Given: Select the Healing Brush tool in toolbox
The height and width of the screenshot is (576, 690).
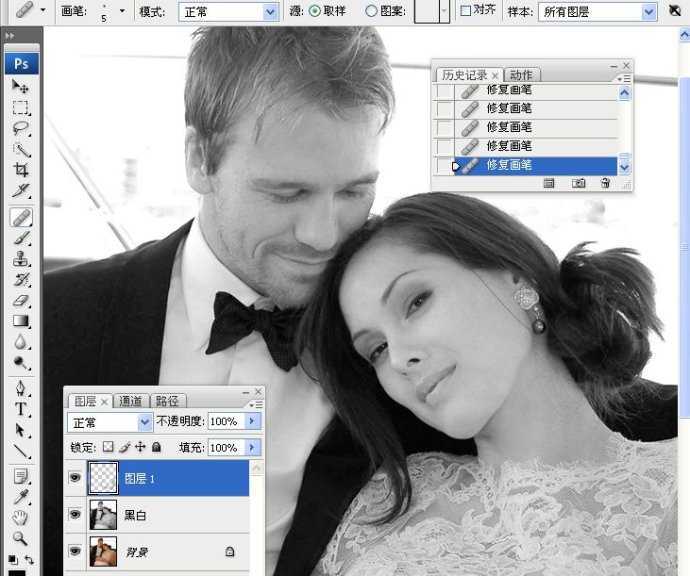Looking at the screenshot, I should coord(21,217).
